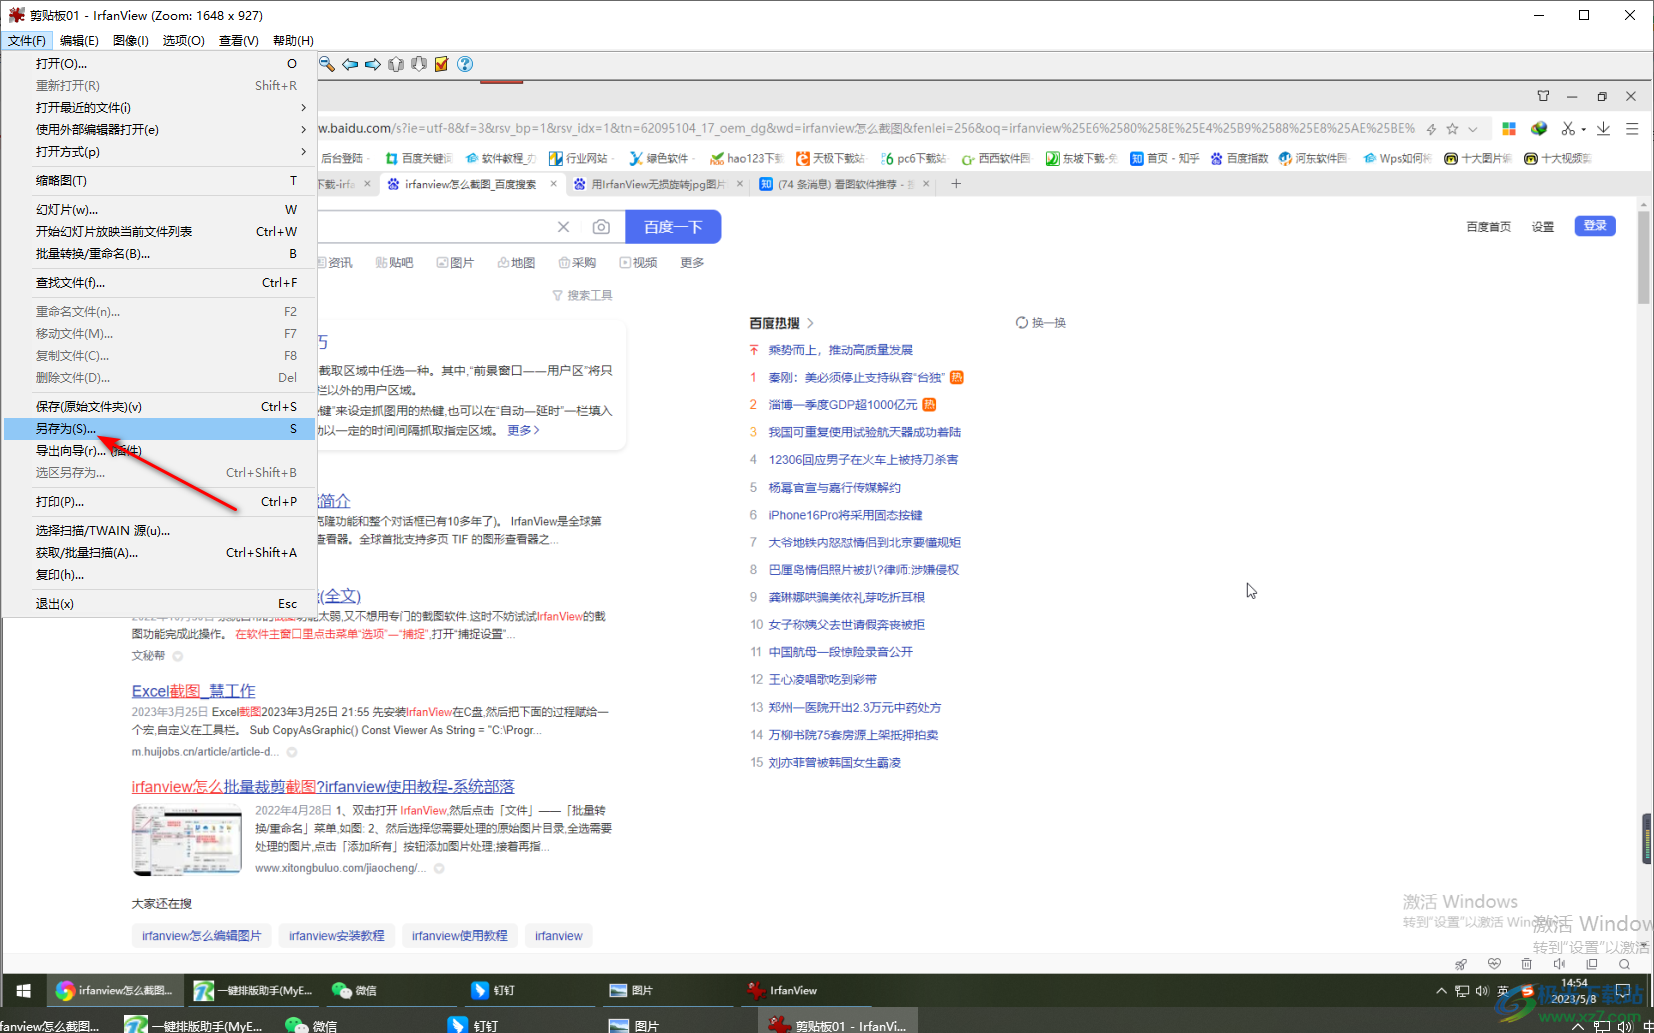Open the dropdown arrow next to scissors icon
Image resolution: width=1654 pixels, height=1033 pixels.
pos(1583,129)
